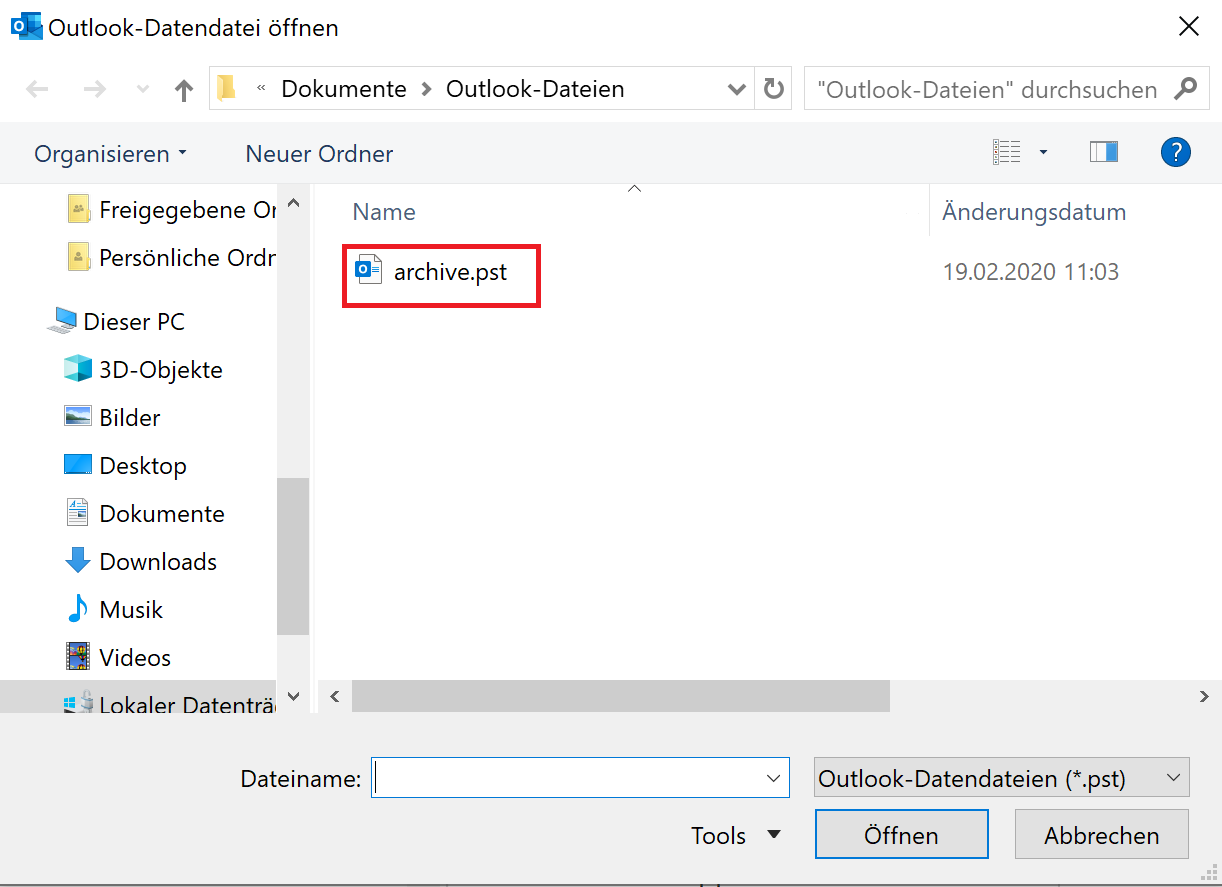Click the Musik note icon

pyautogui.click(x=78, y=609)
